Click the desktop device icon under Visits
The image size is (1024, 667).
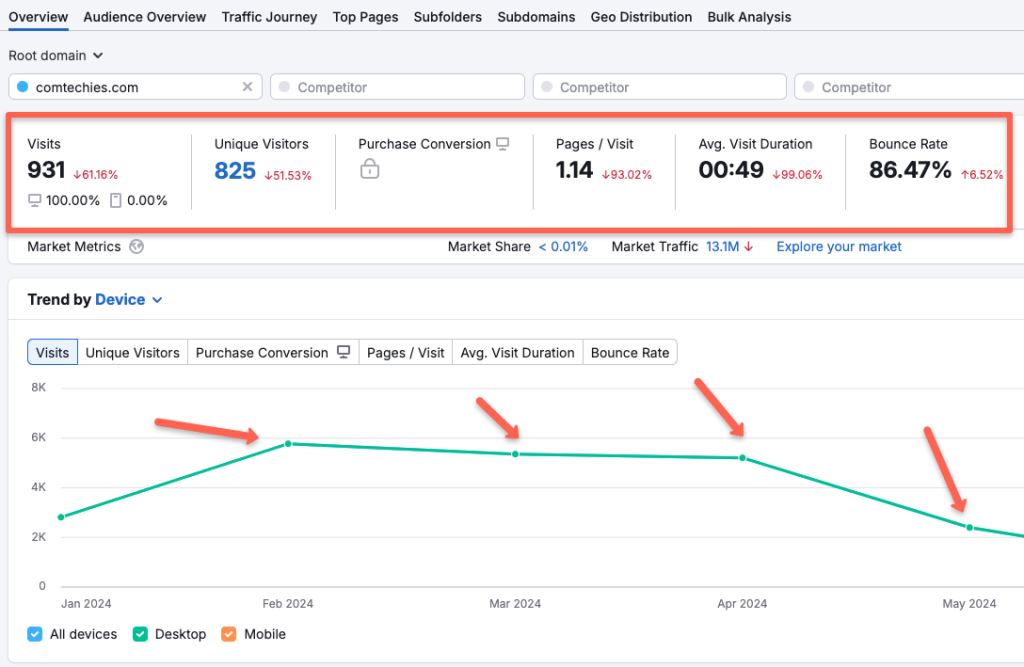(x=34, y=199)
